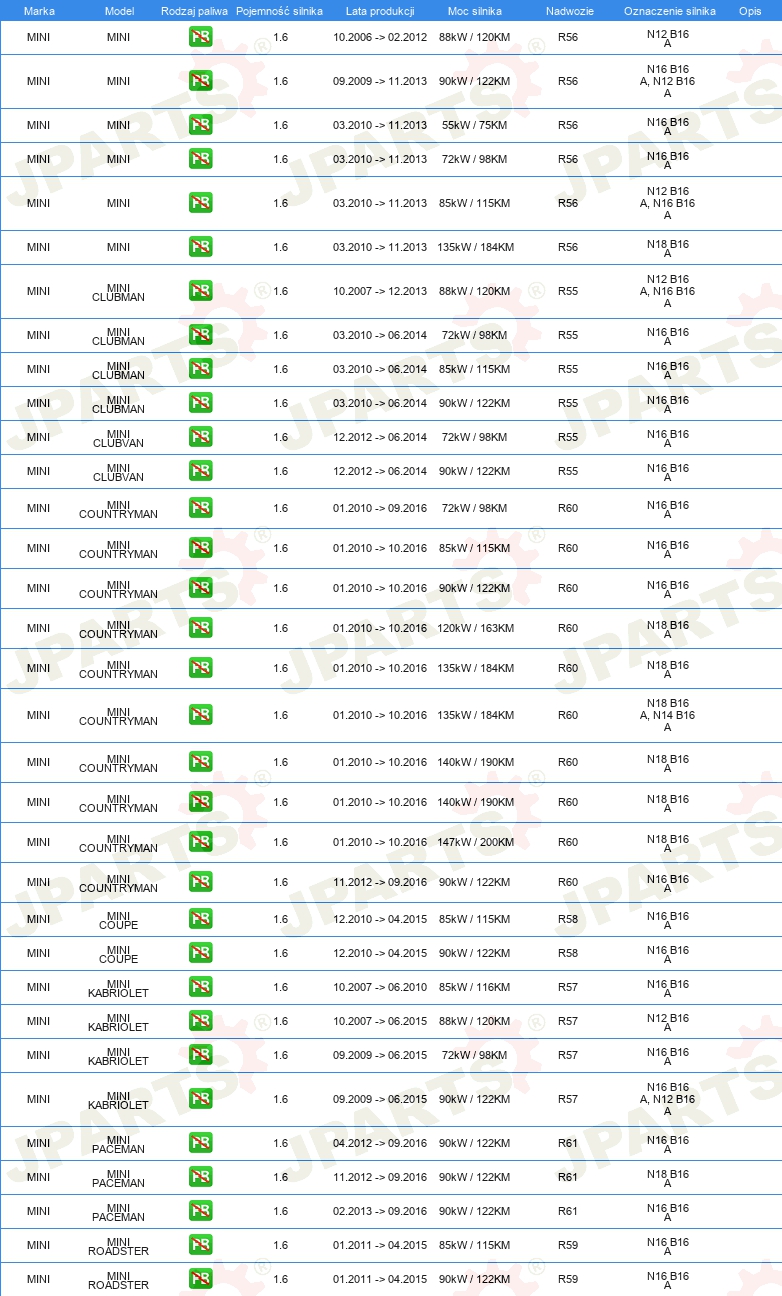Click the R59 body cell in the Roadster 90kW row
Screen dimensions: 782x1296
tap(568, 1279)
